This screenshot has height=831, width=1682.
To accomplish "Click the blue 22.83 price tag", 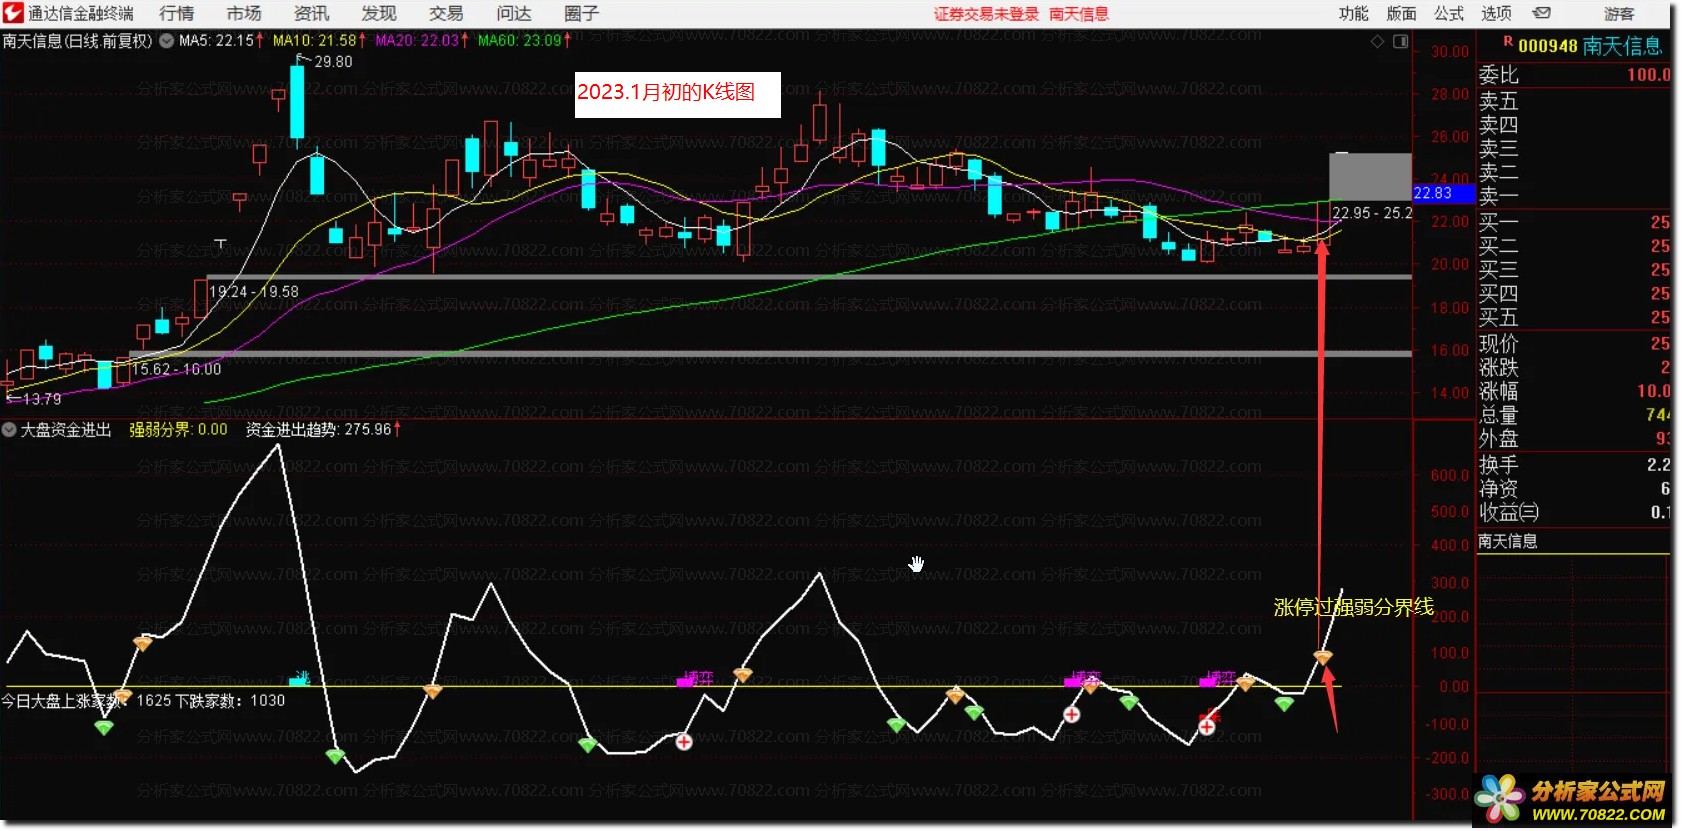I will 1443,193.
